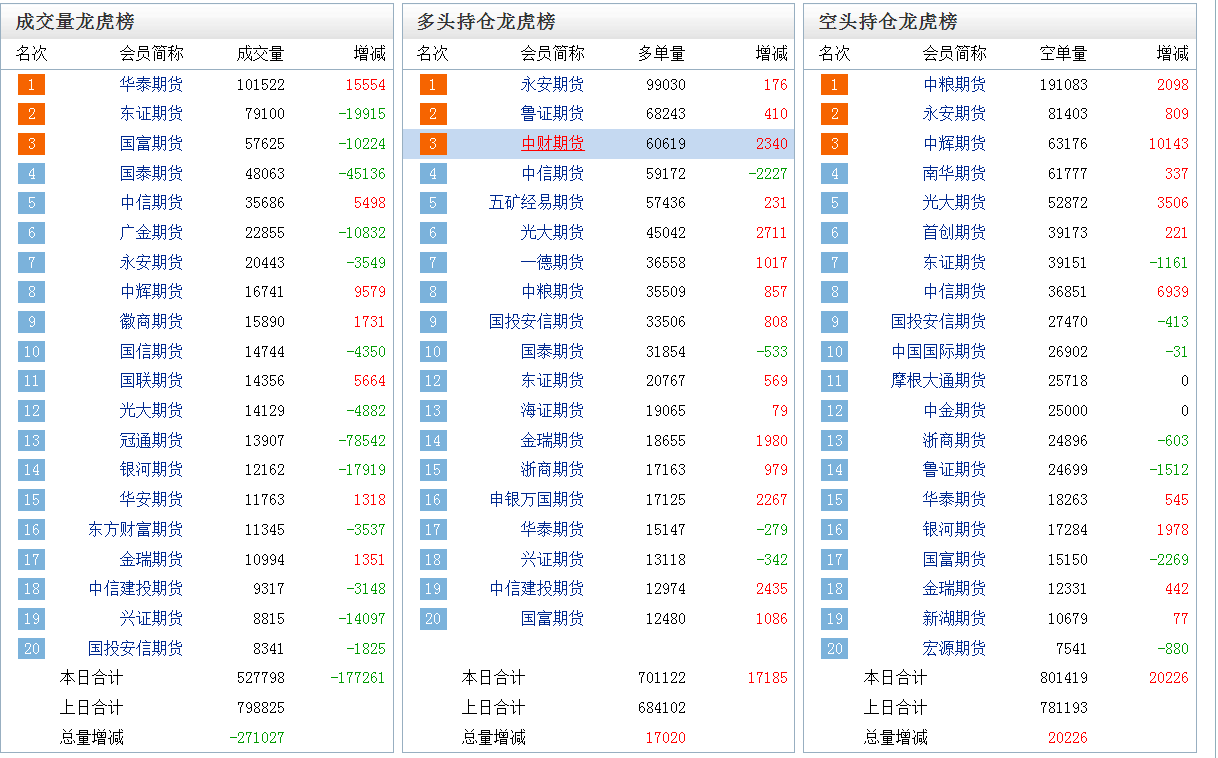Open the 申银万国期货 member link

coord(536,500)
